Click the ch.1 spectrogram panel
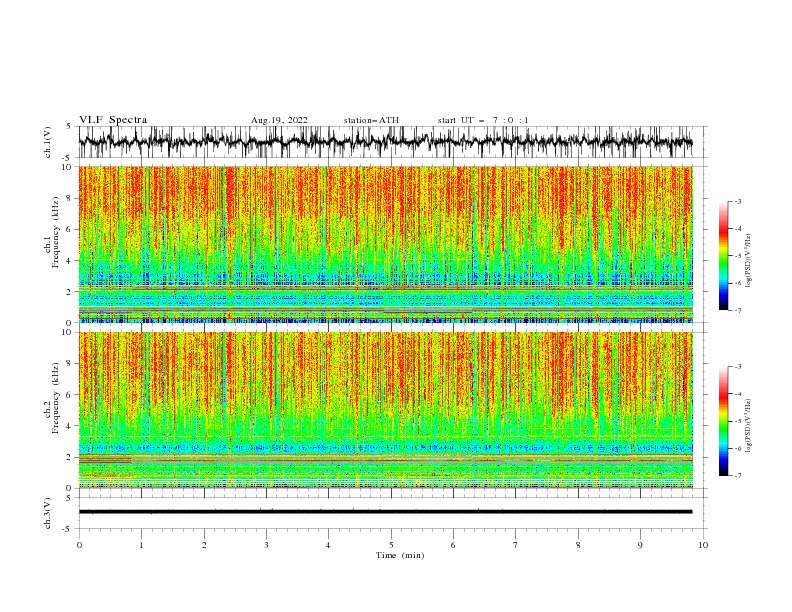The width and height of the screenshot is (792, 612). pos(385,244)
